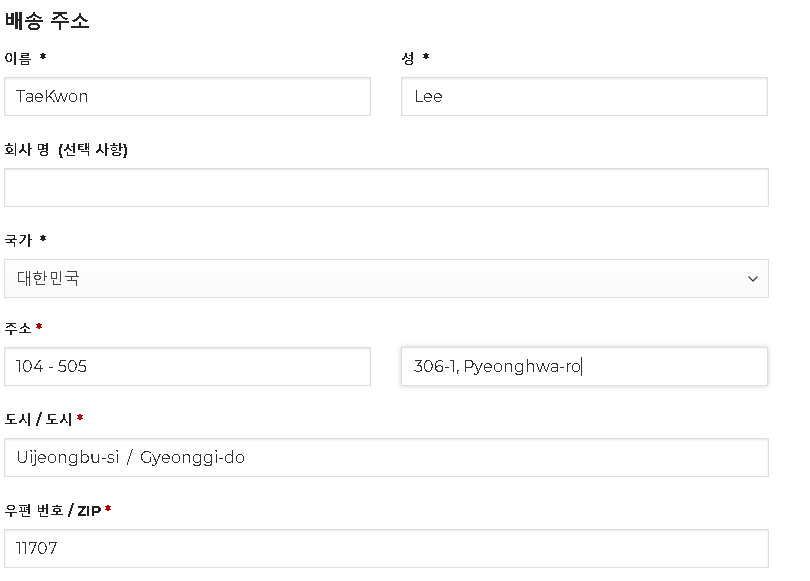Select the address field containing 104 - 505
This screenshot has width=810, height=581.
[x=188, y=366]
